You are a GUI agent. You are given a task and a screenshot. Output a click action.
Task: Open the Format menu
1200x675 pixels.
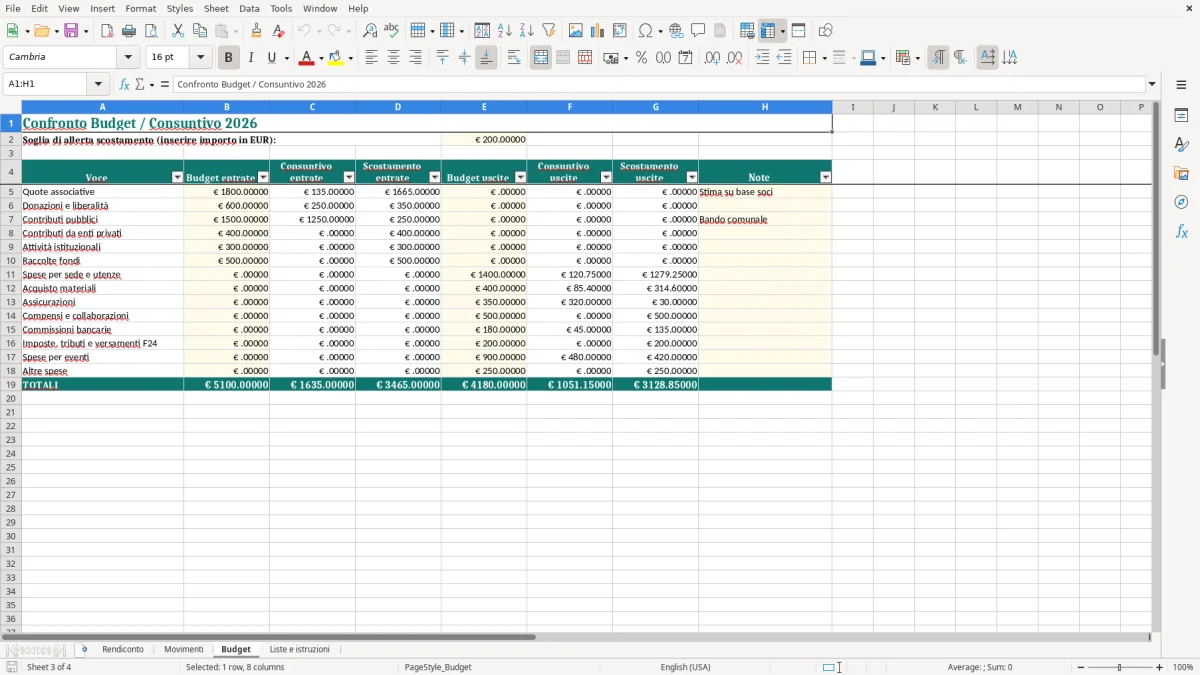(x=141, y=8)
